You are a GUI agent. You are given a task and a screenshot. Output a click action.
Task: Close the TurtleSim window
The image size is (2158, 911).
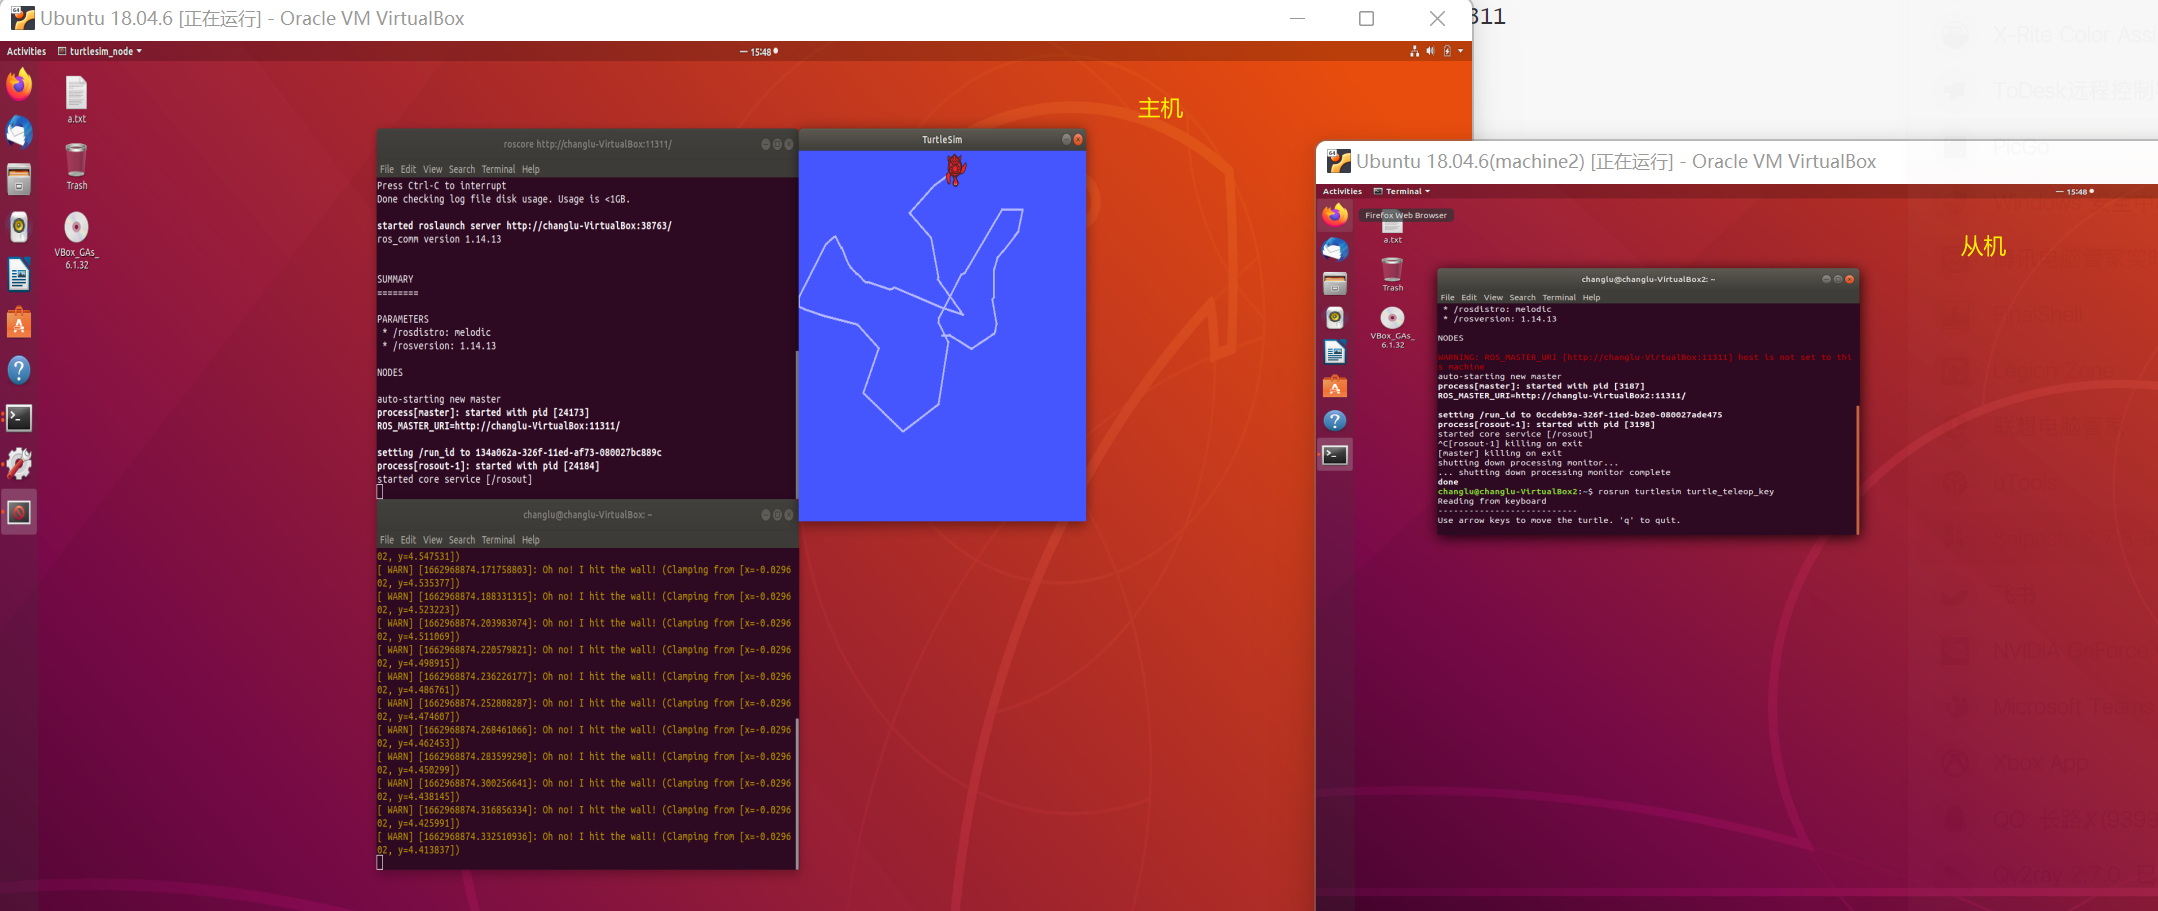pos(1078,139)
